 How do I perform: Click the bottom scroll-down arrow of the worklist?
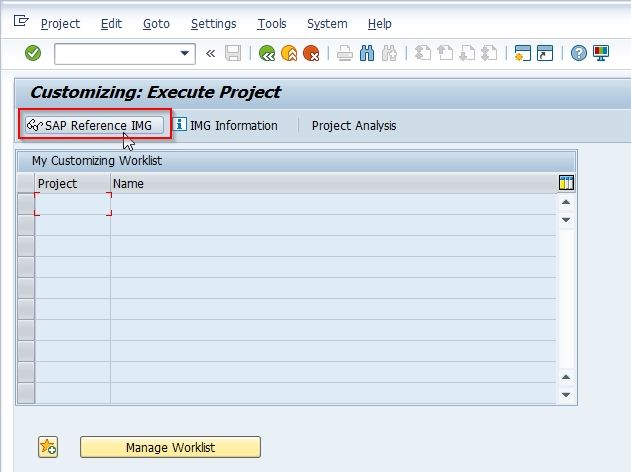(566, 395)
